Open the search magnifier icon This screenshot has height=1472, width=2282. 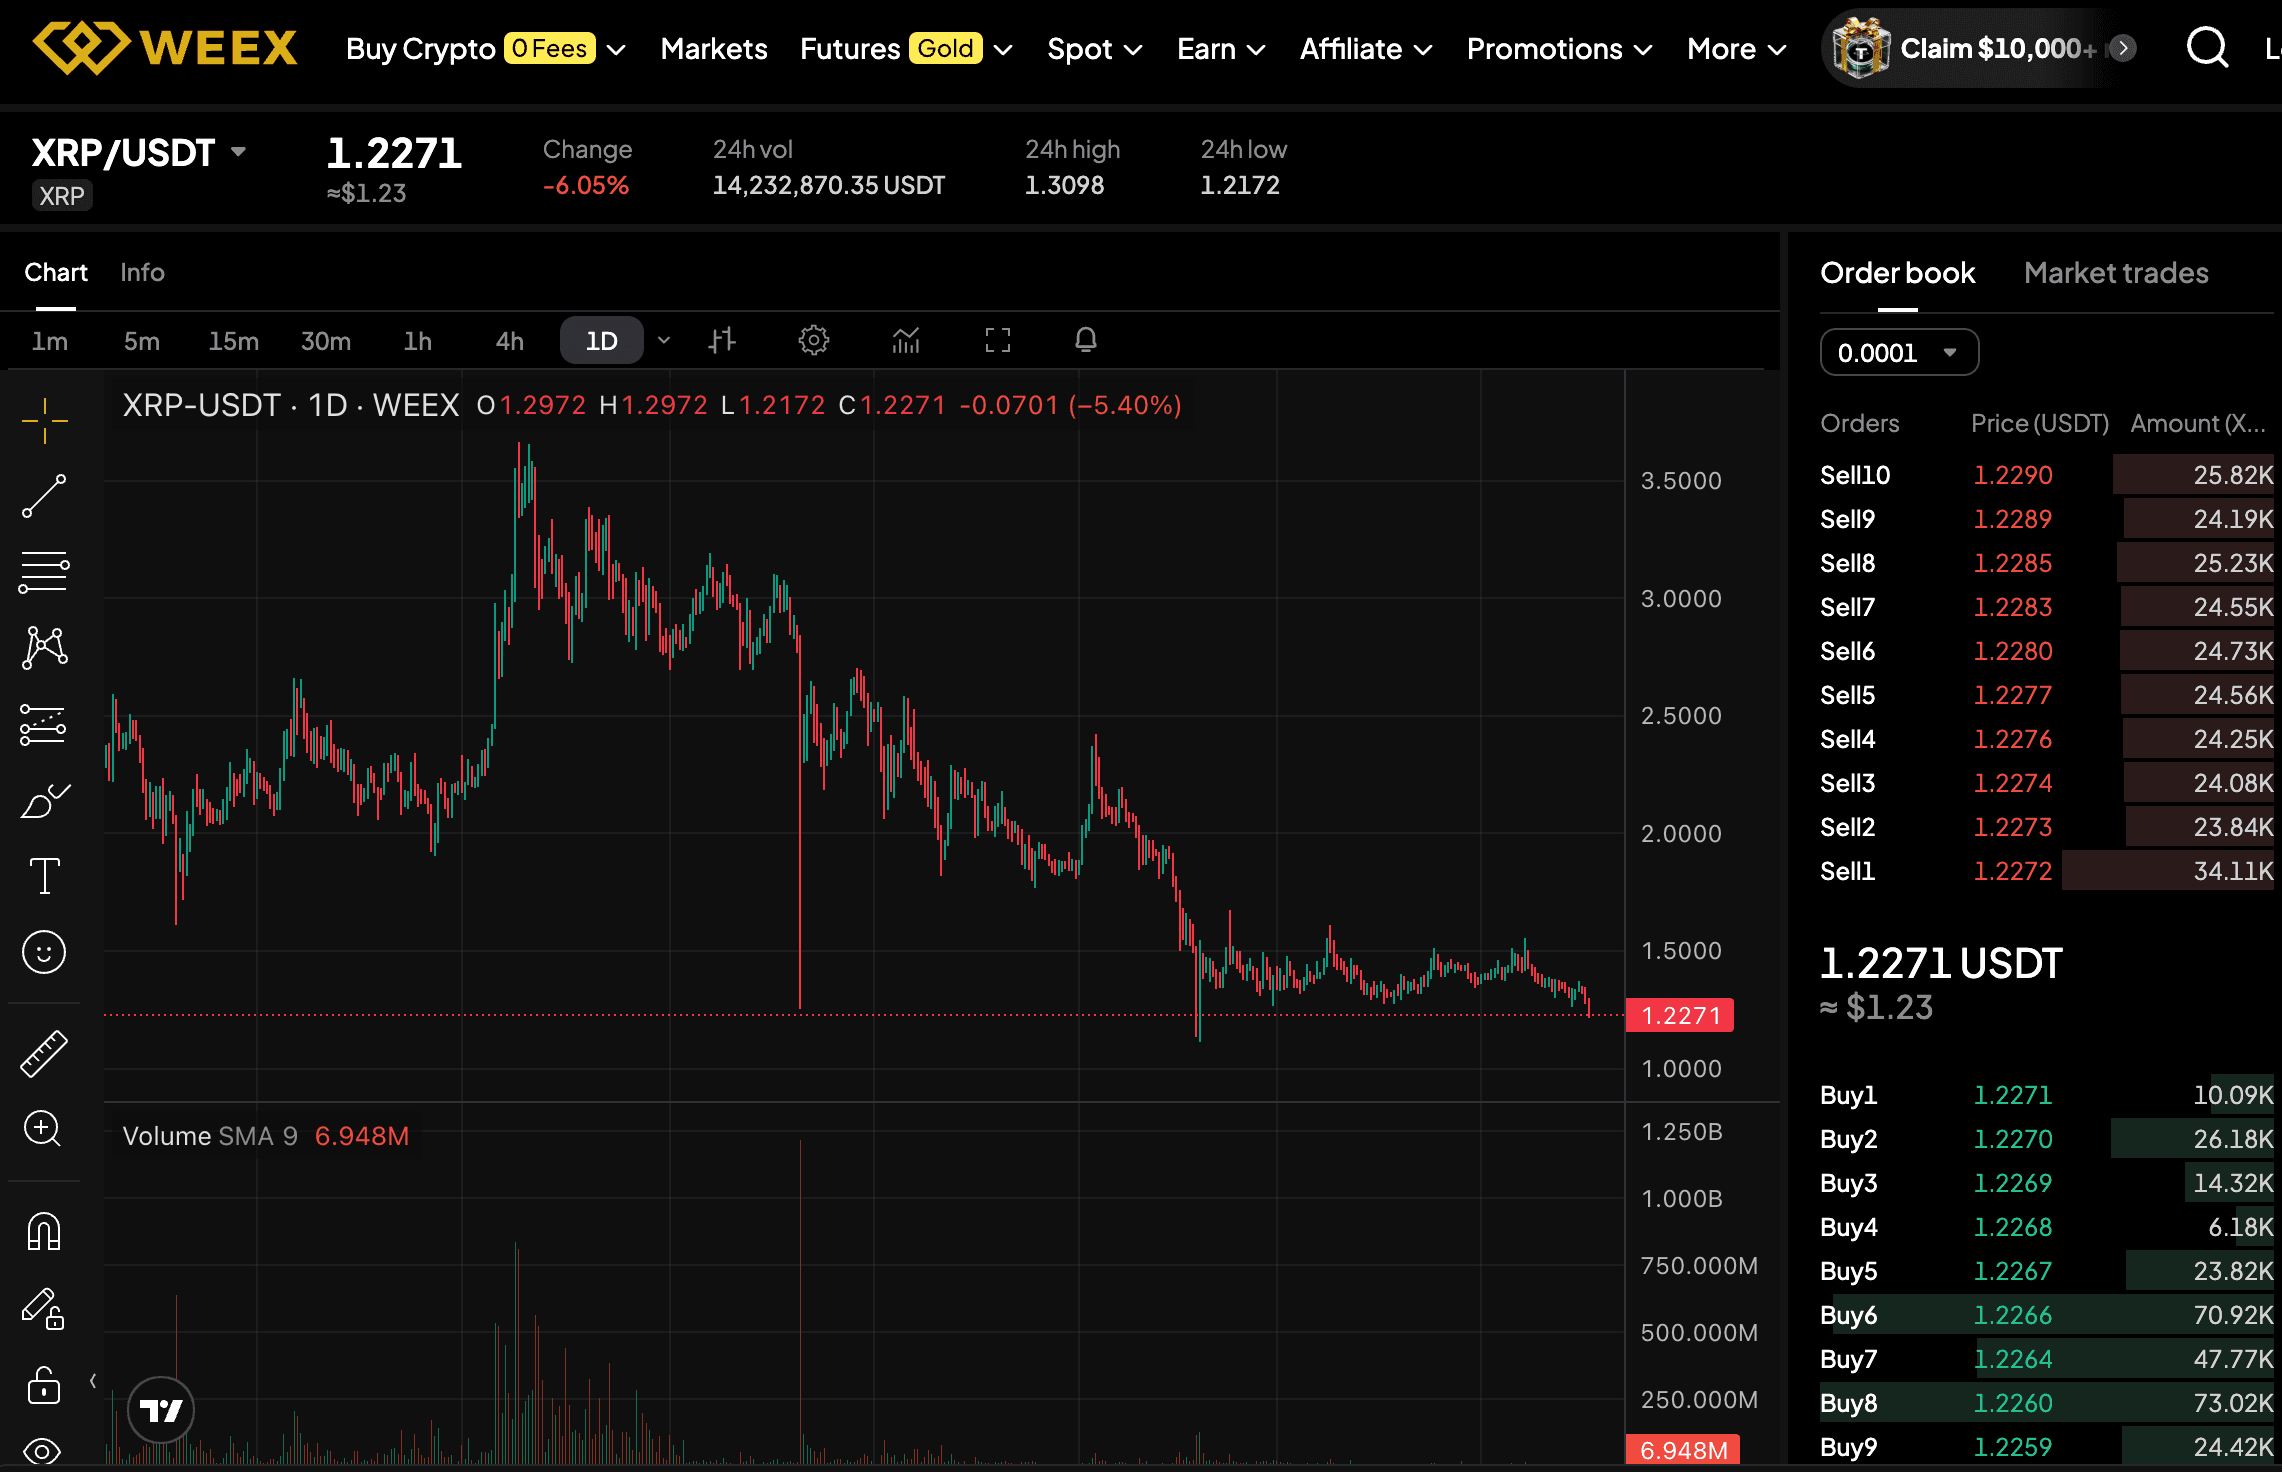(2207, 47)
